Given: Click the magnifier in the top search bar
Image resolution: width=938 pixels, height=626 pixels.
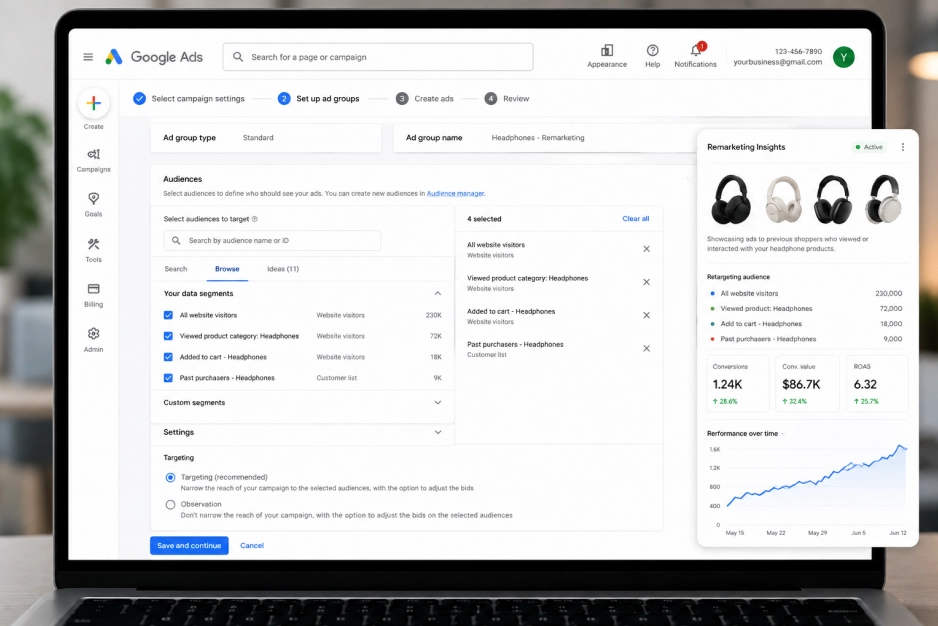Looking at the screenshot, I should pyautogui.click(x=238, y=57).
